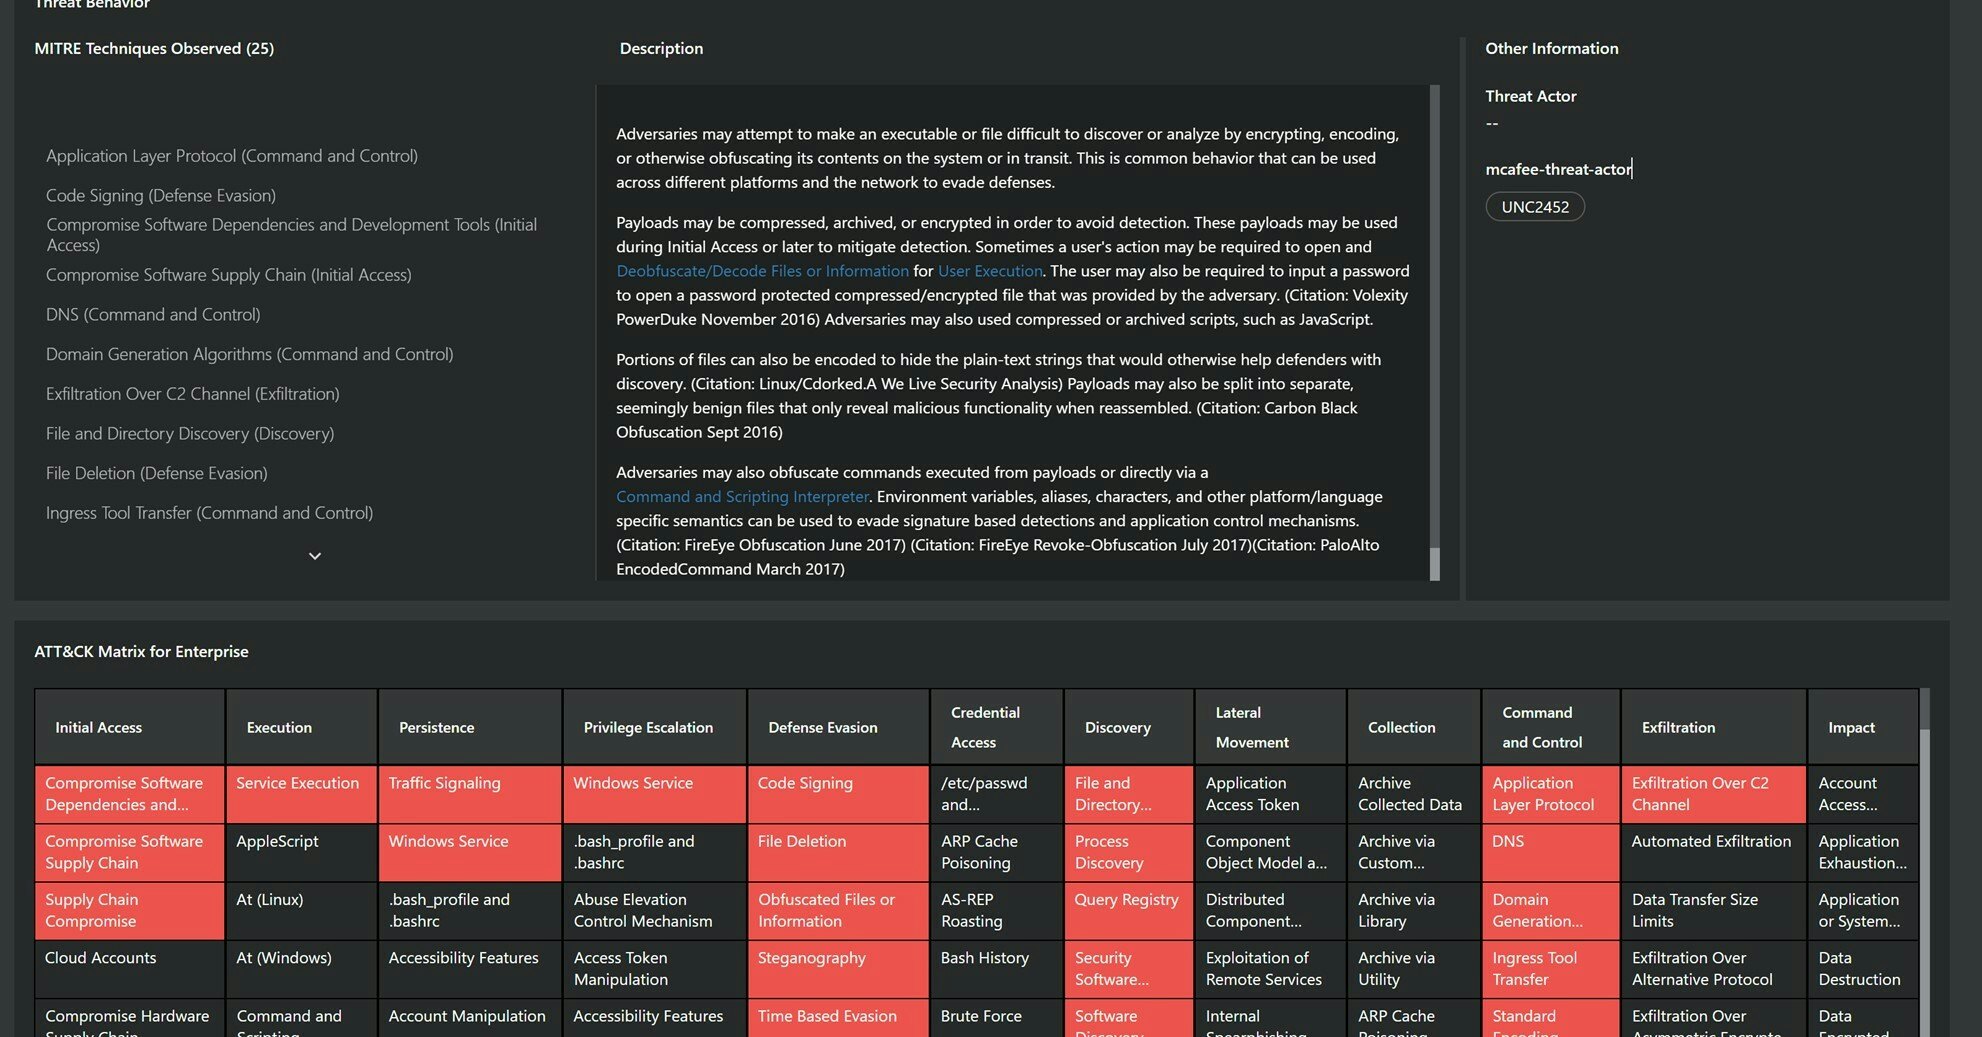Click the Privilege Escalation column header
The width and height of the screenshot is (1982, 1037).
pyautogui.click(x=655, y=727)
